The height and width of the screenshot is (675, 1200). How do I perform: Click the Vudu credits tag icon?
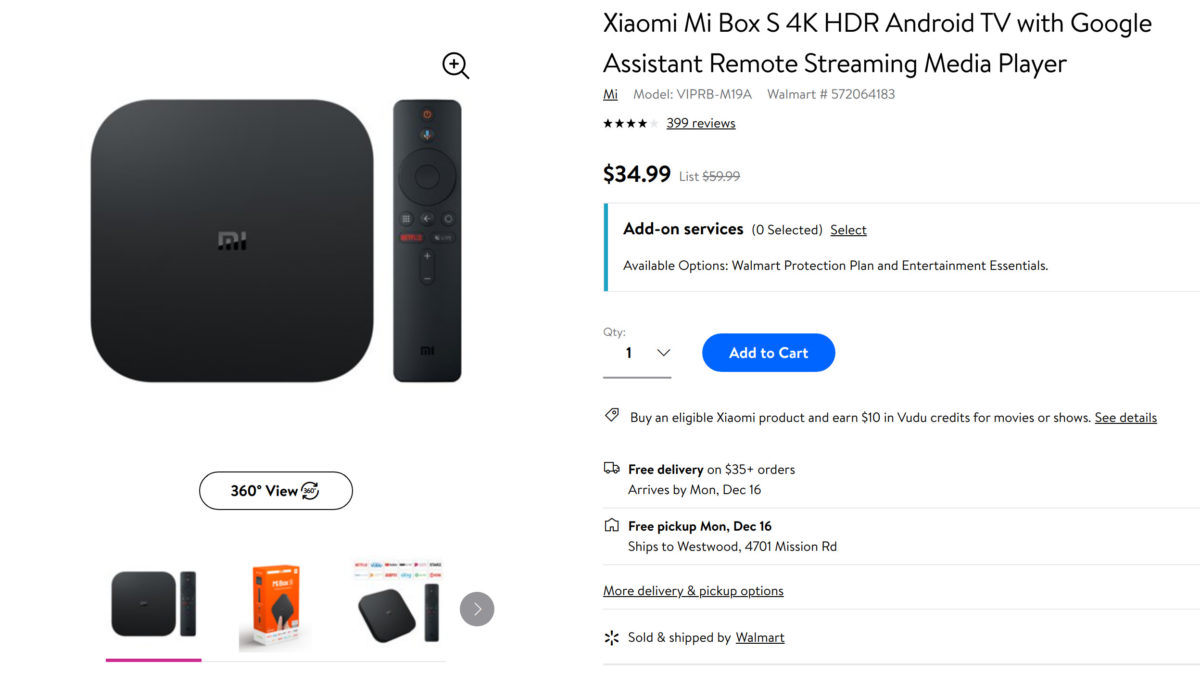pos(612,416)
